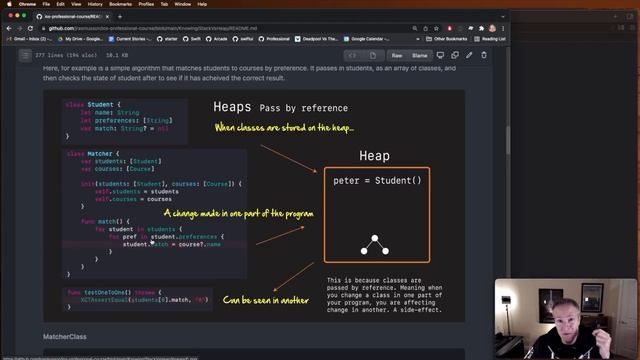
Task: Open the Help menu
Action: tap(202, 4)
